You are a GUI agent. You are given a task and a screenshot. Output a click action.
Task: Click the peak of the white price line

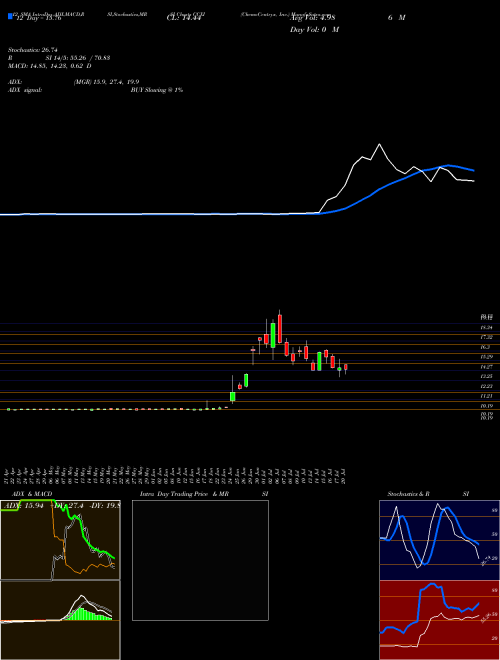coord(380,144)
